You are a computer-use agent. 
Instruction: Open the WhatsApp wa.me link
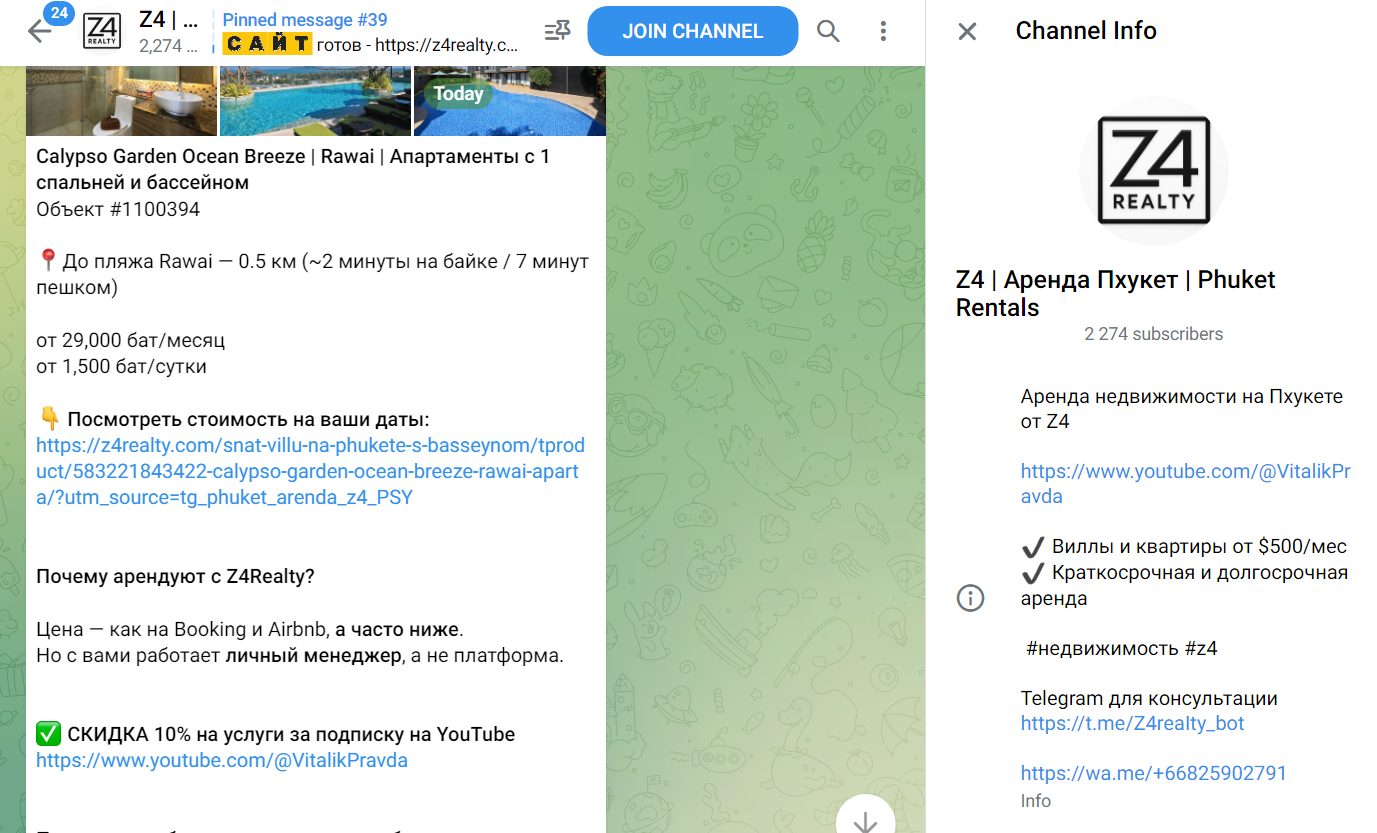tap(1154, 773)
